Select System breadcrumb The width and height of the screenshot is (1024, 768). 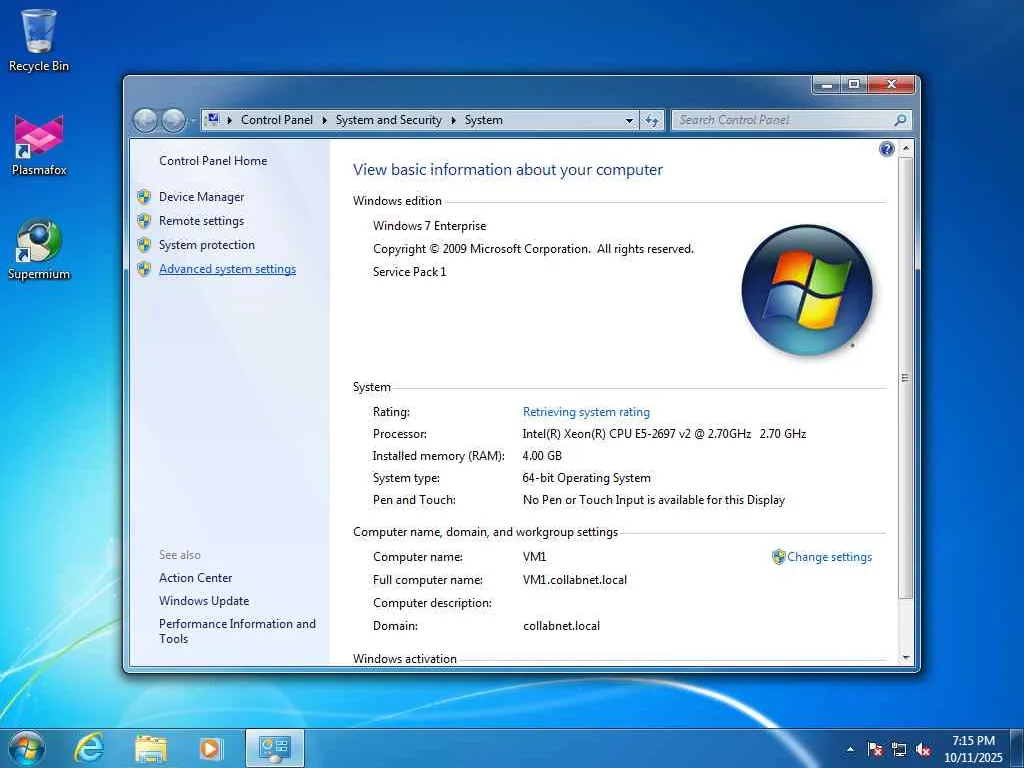click(484, 120)
